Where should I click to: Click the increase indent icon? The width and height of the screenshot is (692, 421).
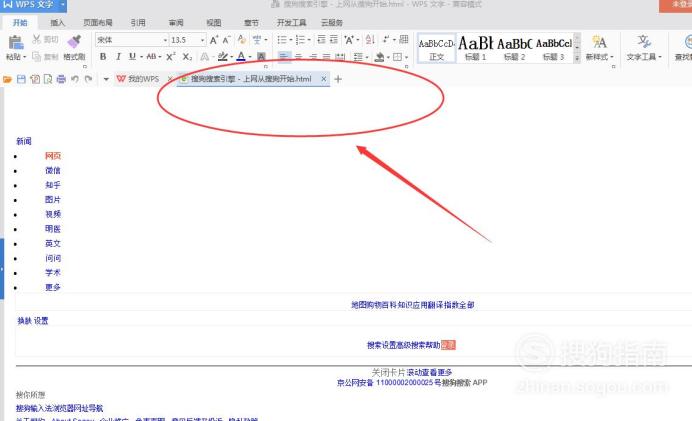pos(334,40)
